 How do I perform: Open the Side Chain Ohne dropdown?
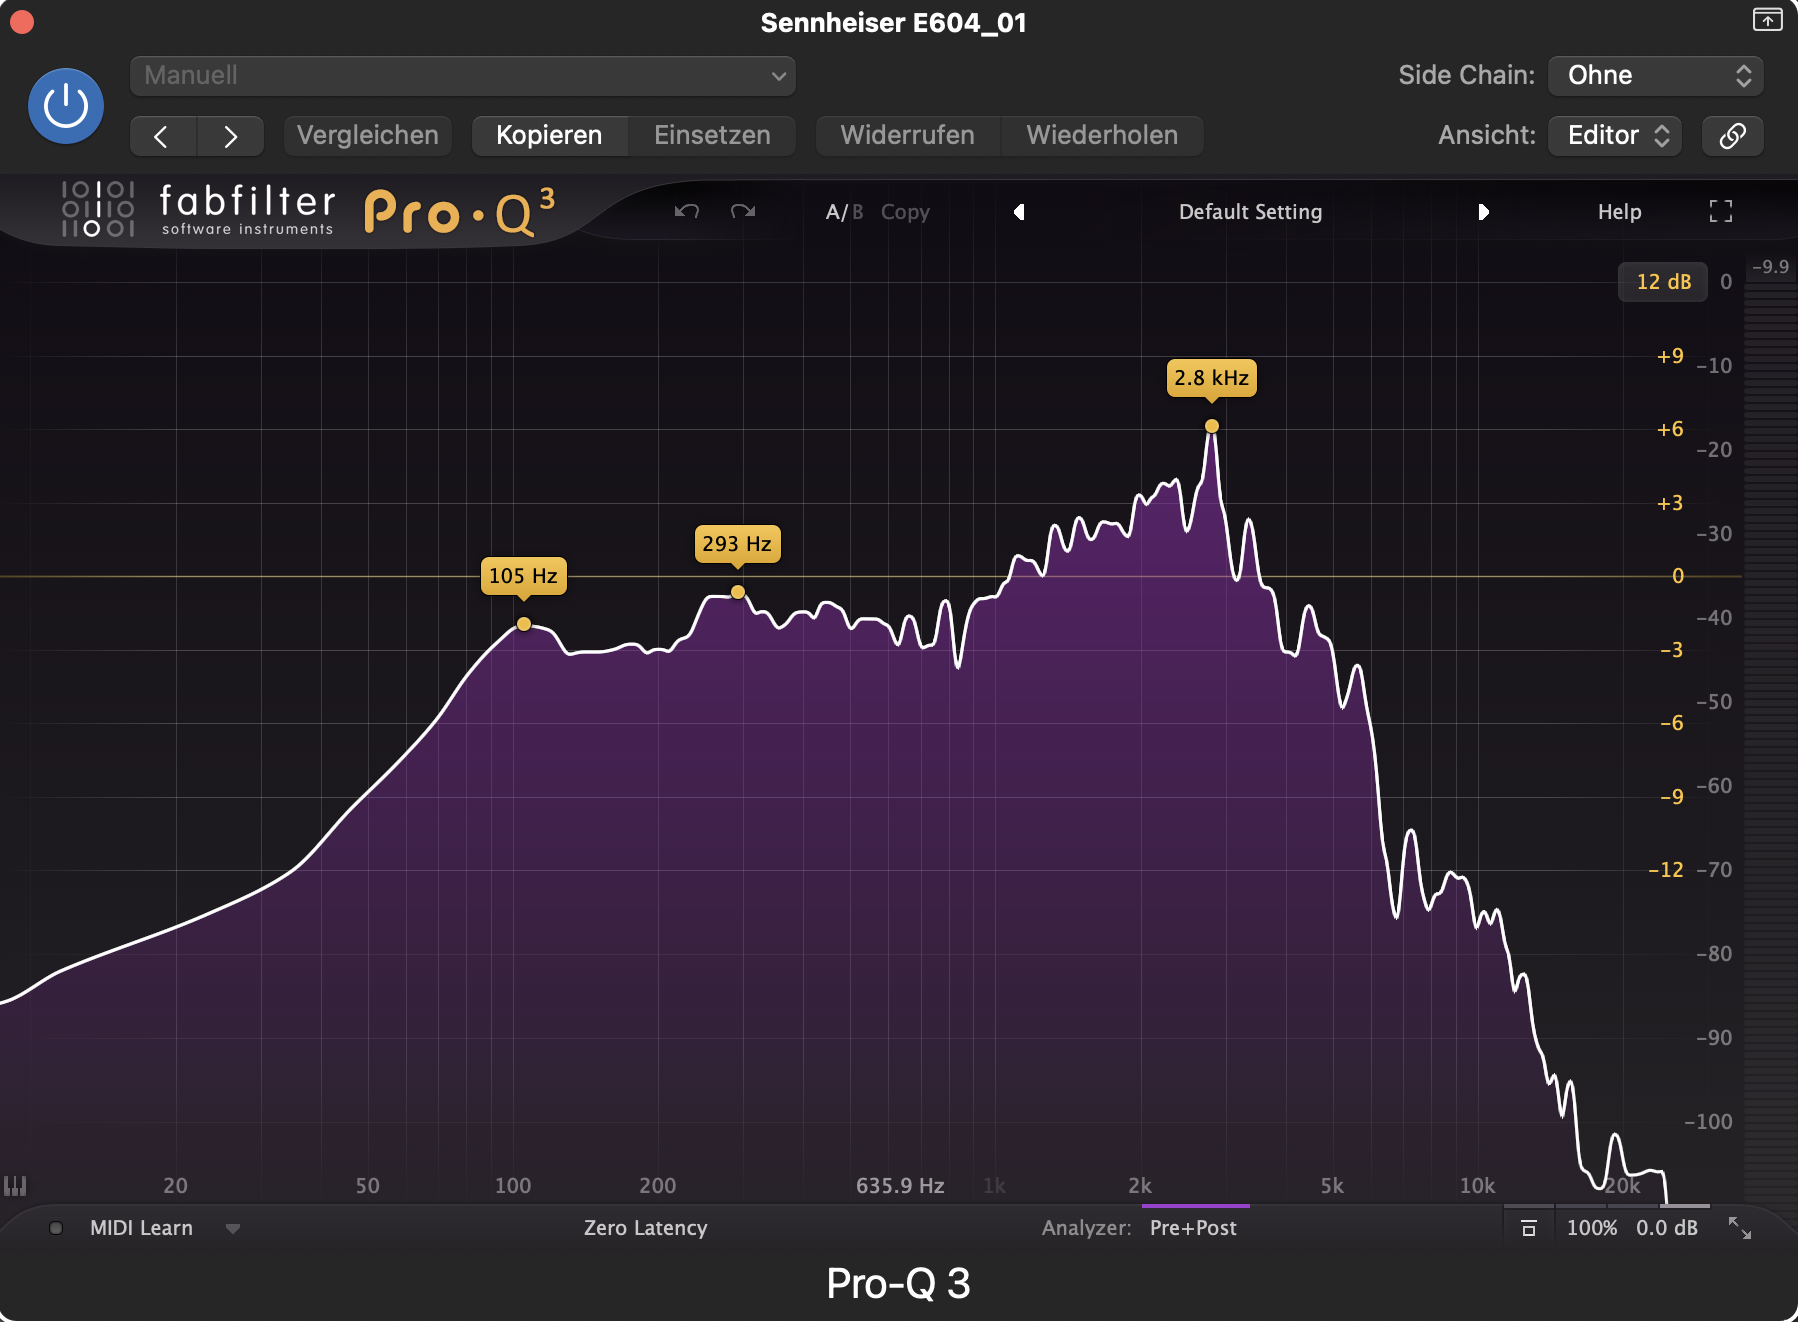point(1655,76)
